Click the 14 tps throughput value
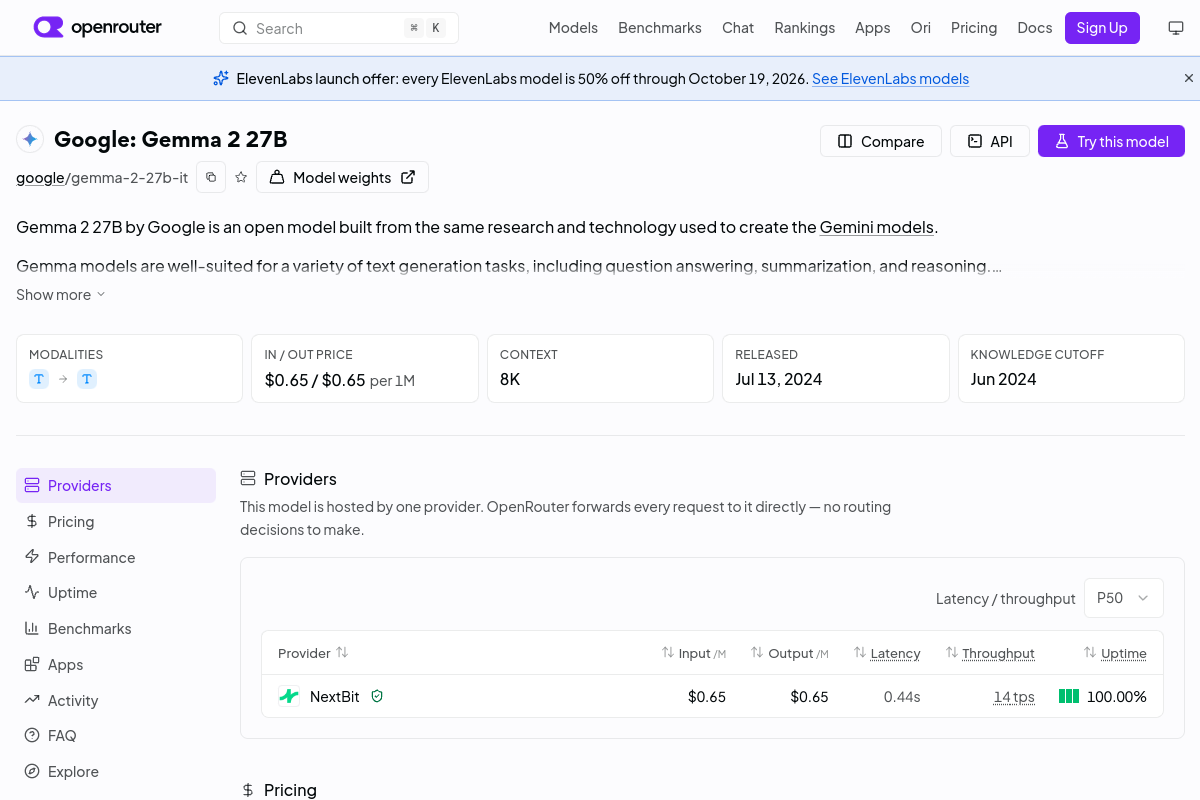Viewport: 1200px width, 800px height. tap(1014, 697)
